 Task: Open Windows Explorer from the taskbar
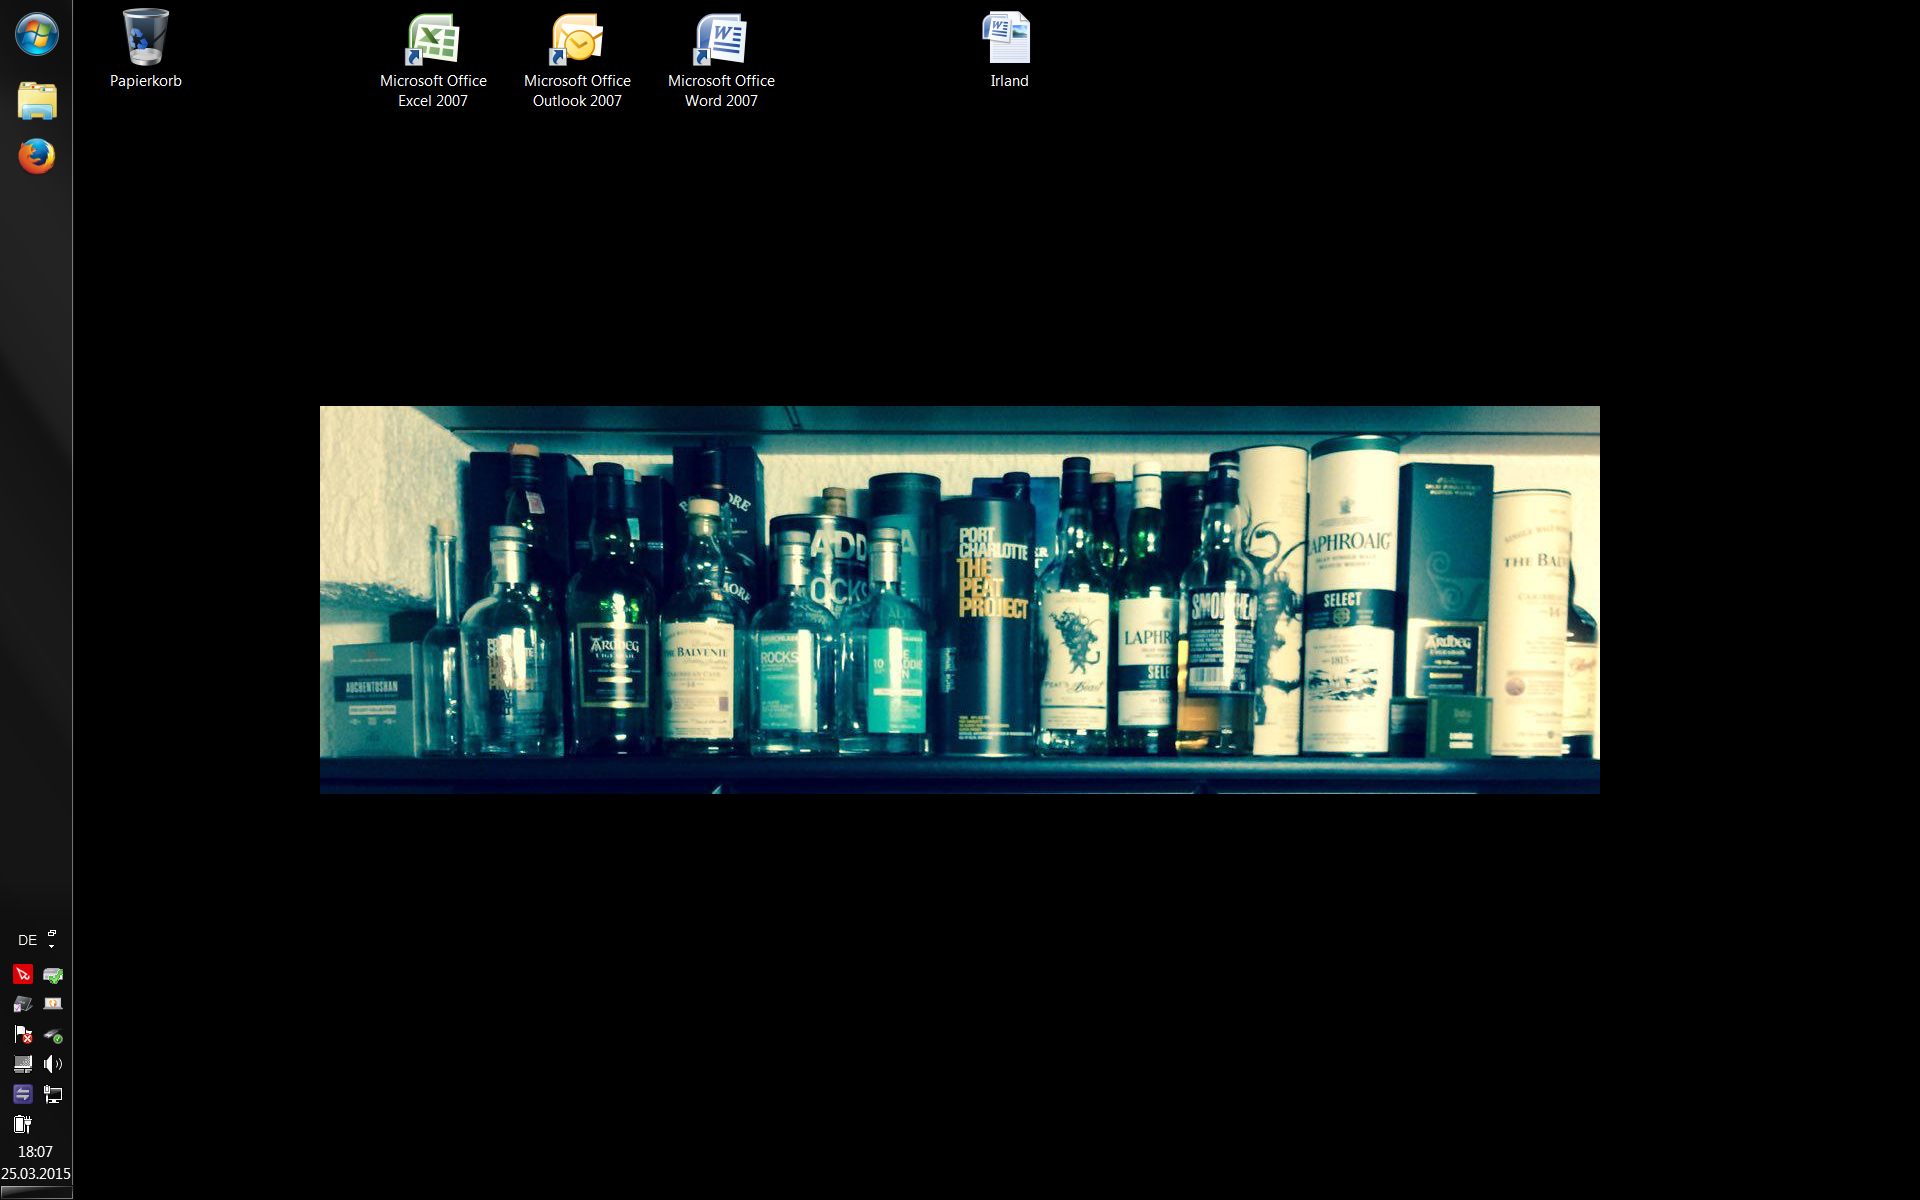pyautogui.click(x=37, y=101)
